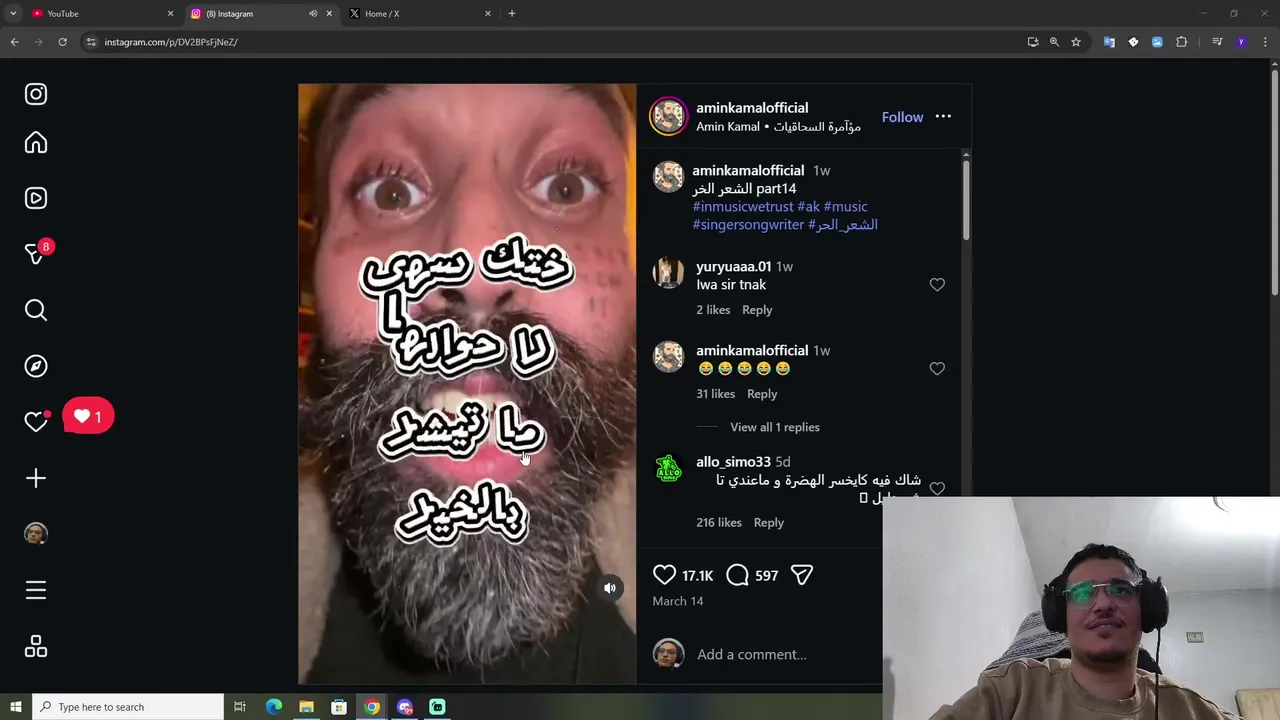Click allo_simo33's green avatar

tap(668, 468)
